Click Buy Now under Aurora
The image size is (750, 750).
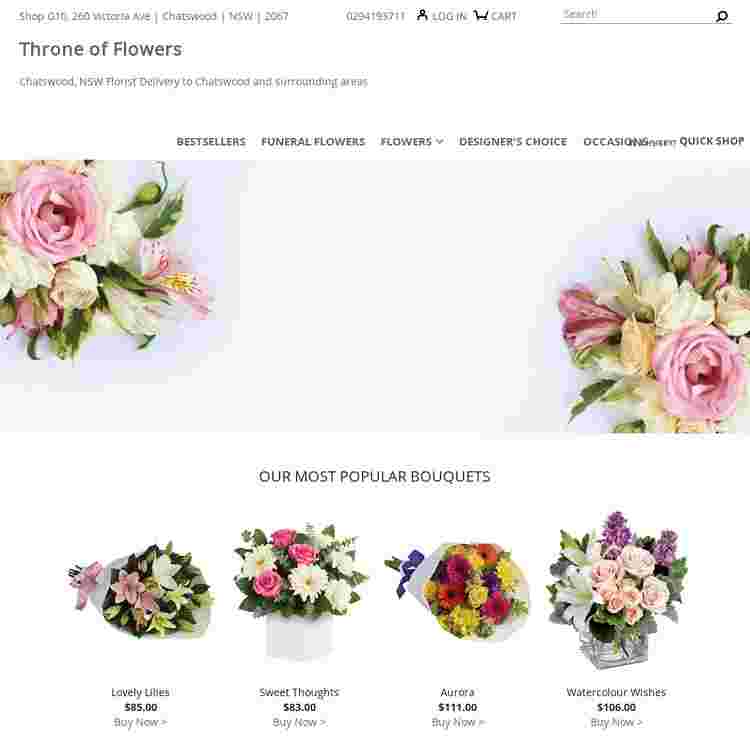click(458, 722)
